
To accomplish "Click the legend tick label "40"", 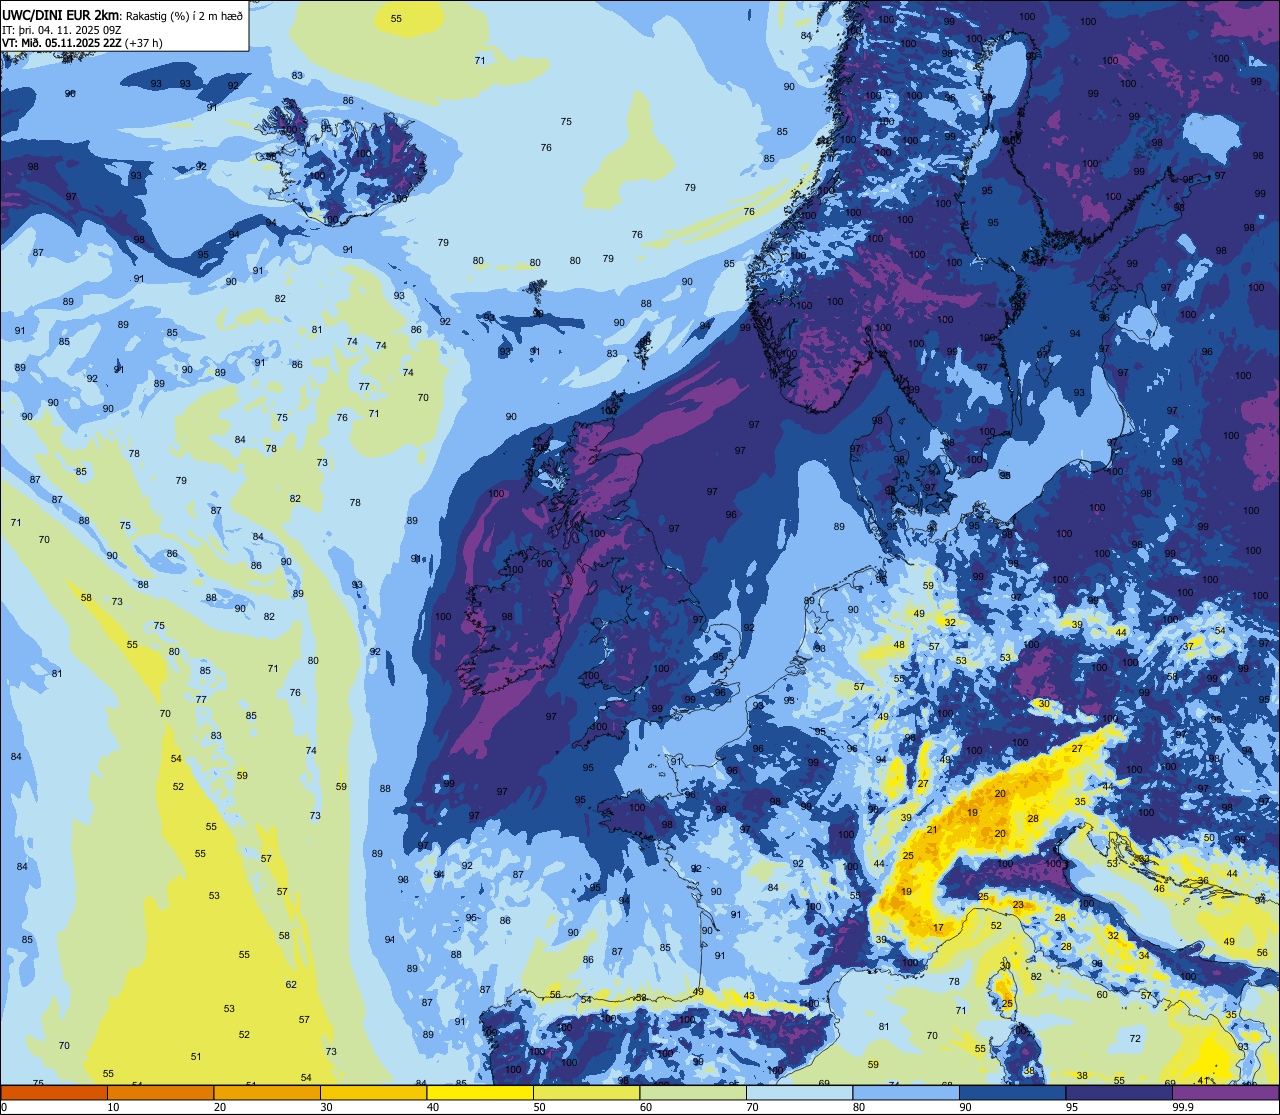I will [433, 1107].
